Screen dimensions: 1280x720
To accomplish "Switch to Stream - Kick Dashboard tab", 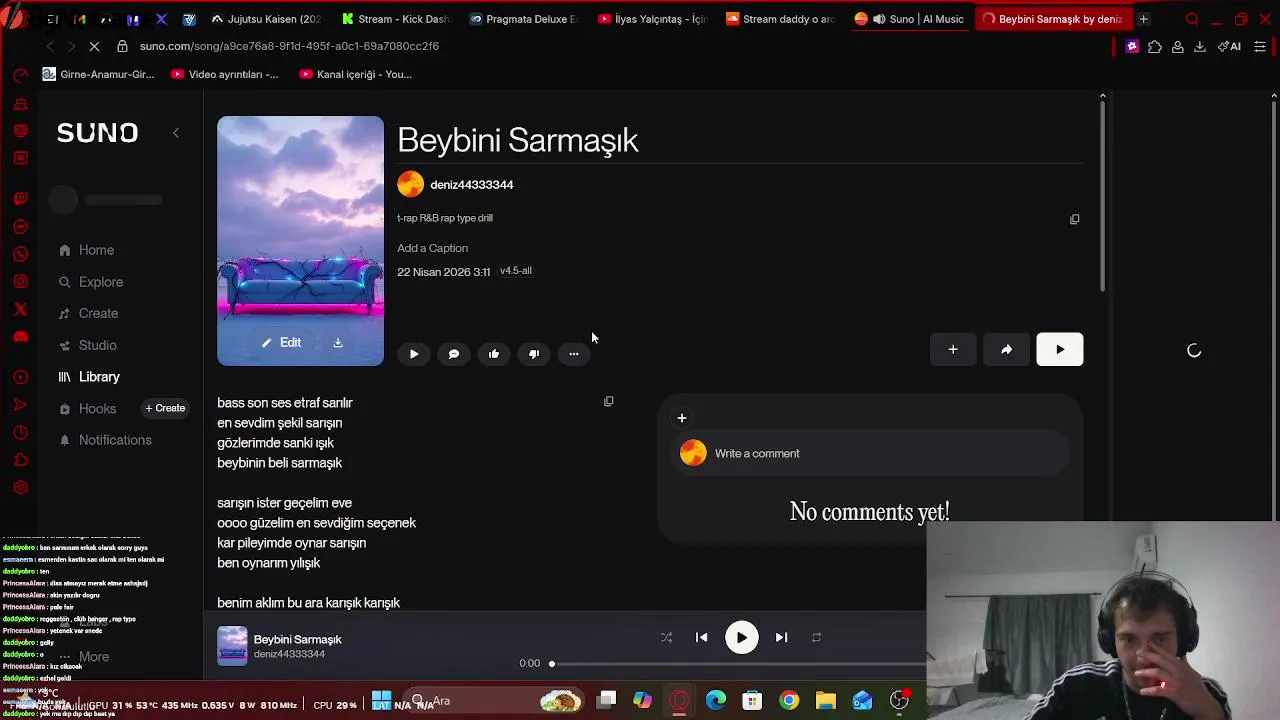I will coord(395,19).
